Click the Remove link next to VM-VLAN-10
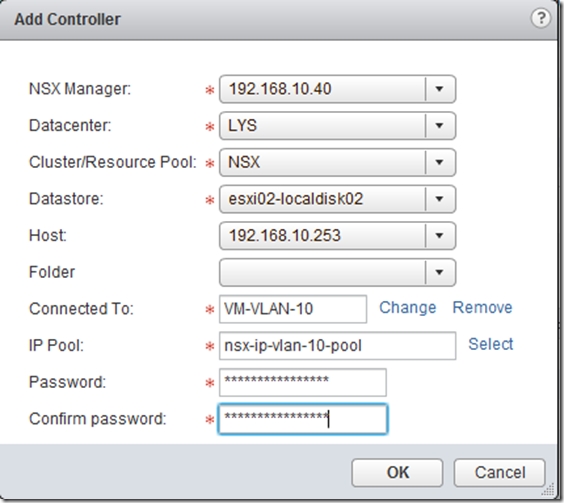Screen dimensions: 564x503 coord(482,308)
